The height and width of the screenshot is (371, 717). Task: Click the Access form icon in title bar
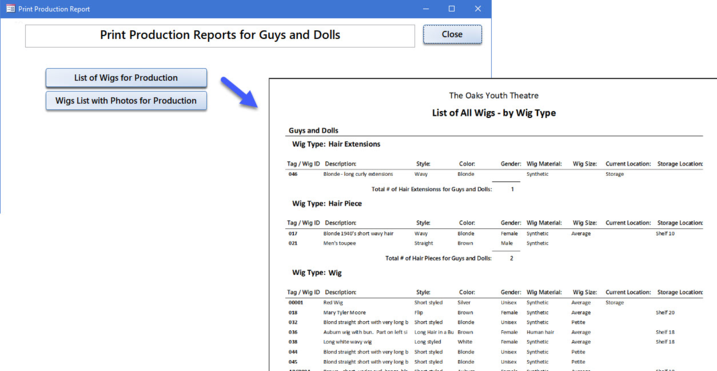point(10,9)
